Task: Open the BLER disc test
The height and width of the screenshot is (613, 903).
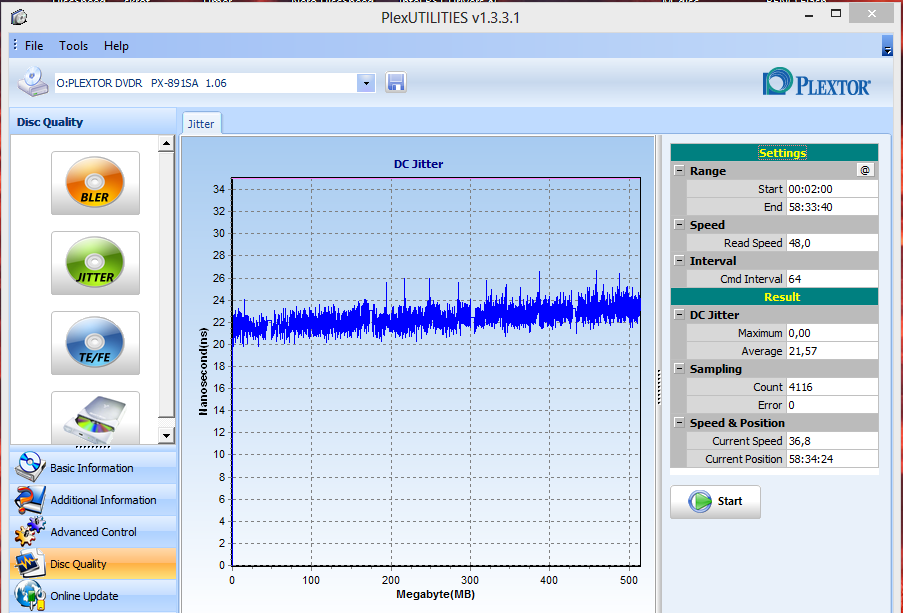Action: [95, 183]
